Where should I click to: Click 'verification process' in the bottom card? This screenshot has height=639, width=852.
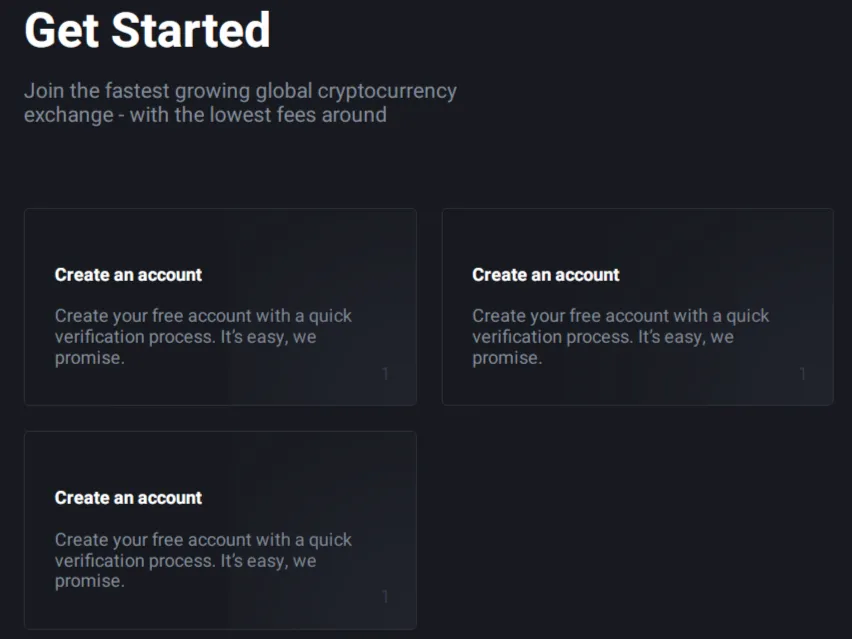[x=135, y=561]
